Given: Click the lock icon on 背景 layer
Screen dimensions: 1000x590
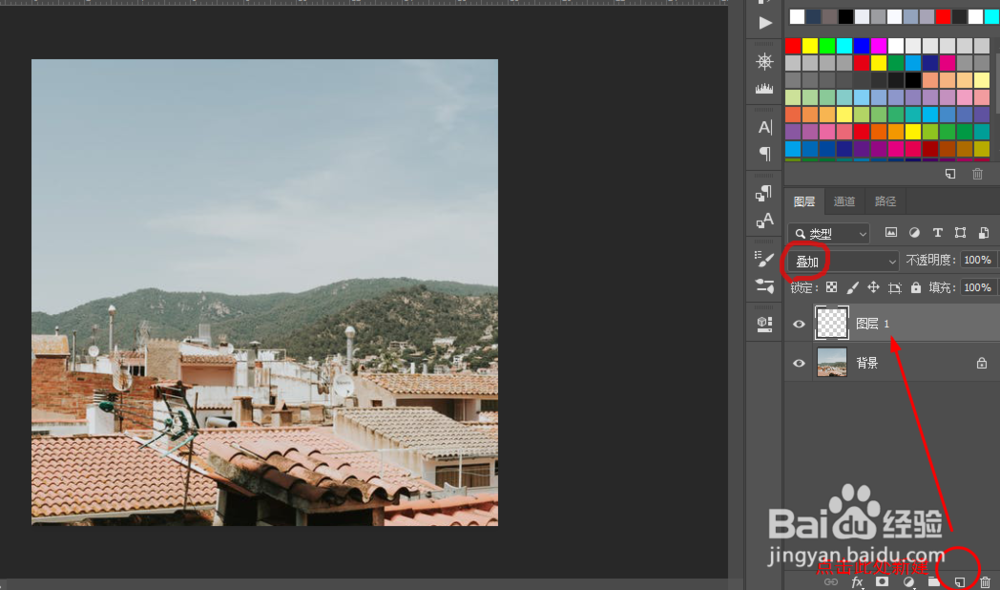Looking at the screenshot, I should click(x=982, y=363).
